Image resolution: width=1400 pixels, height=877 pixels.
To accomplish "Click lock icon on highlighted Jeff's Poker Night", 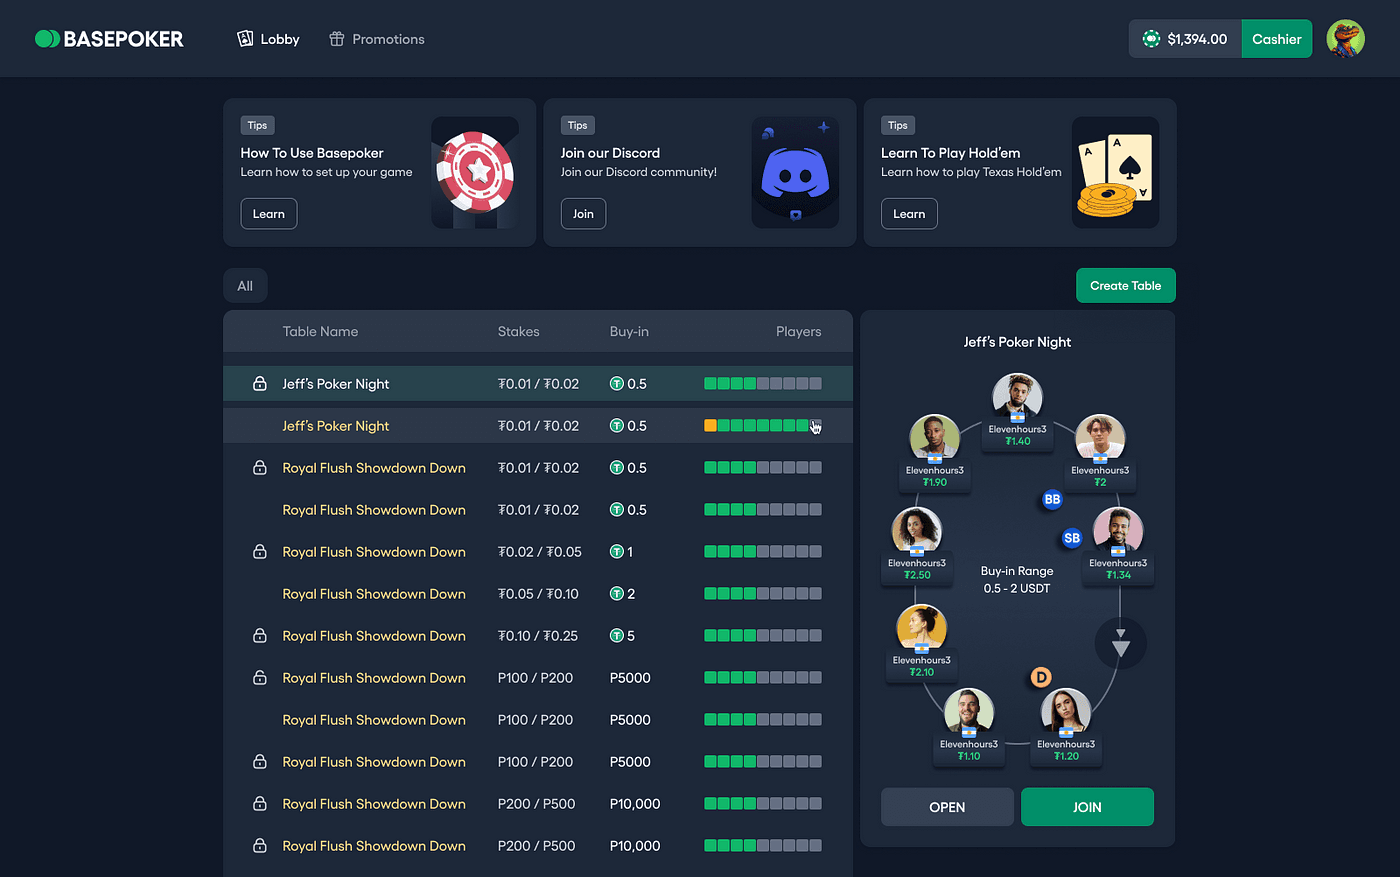I will (260, 384).
